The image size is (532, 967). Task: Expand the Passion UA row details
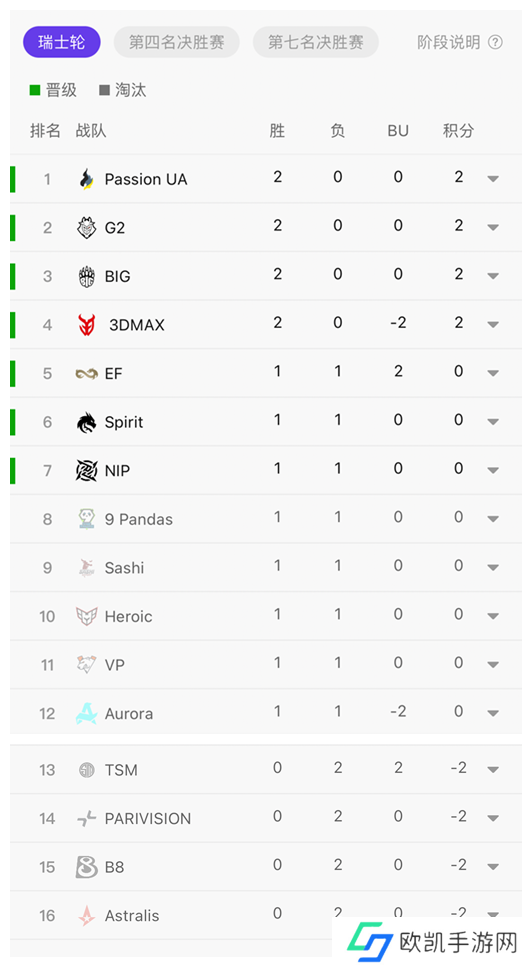click(493, 179)
